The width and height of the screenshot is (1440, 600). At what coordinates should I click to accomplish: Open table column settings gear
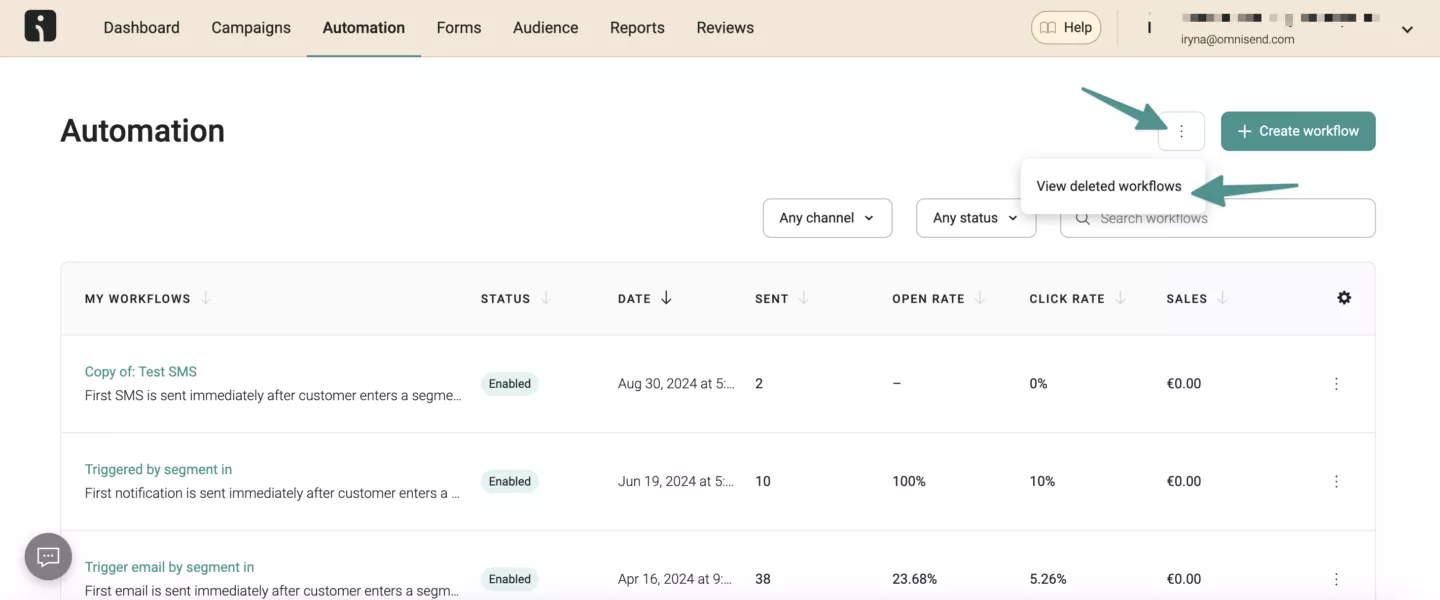pyautogui.click(x=1344, y=298)
